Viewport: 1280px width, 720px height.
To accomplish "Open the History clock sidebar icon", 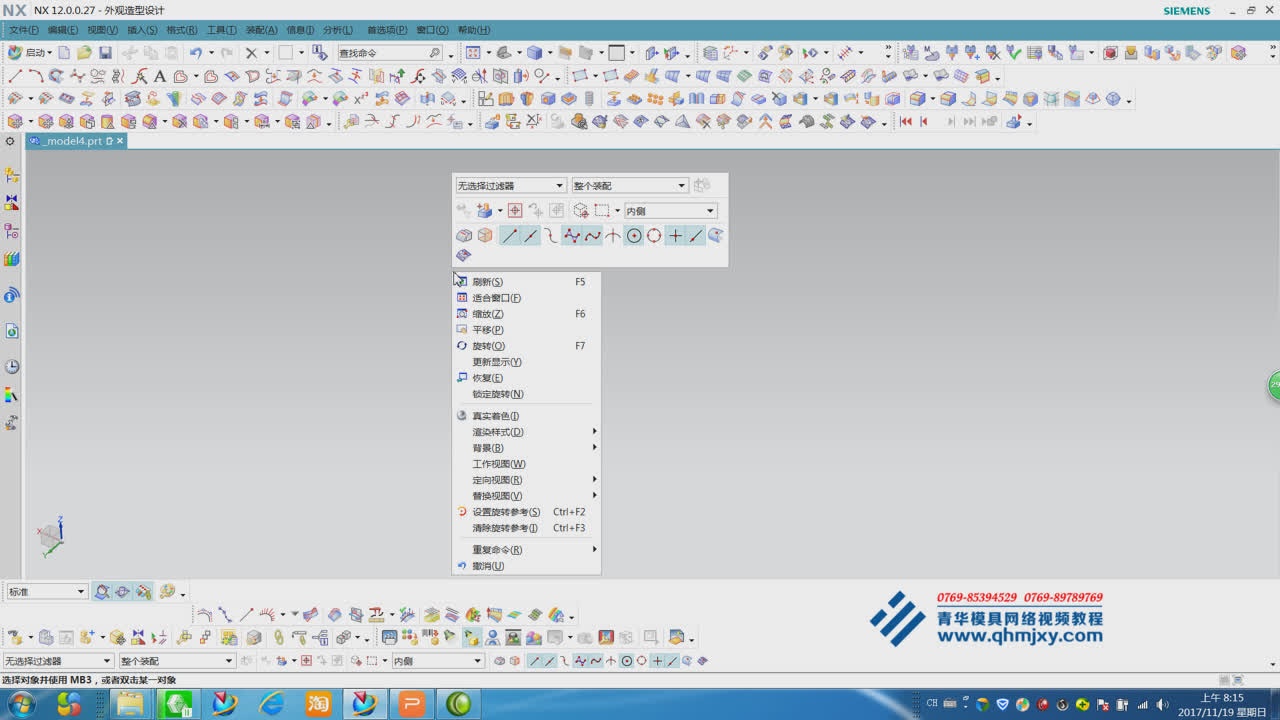I will coord(12,367).
